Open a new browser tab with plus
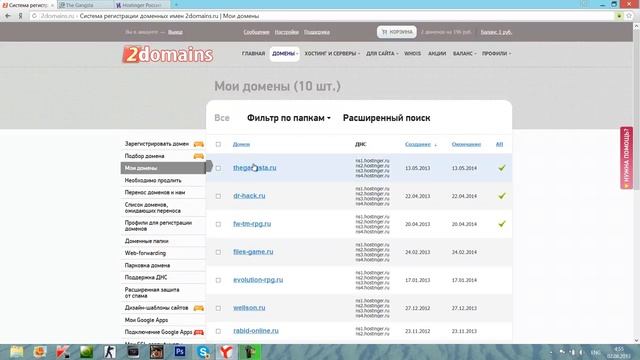This screenshot has width=640, height=360. point(176,5)
